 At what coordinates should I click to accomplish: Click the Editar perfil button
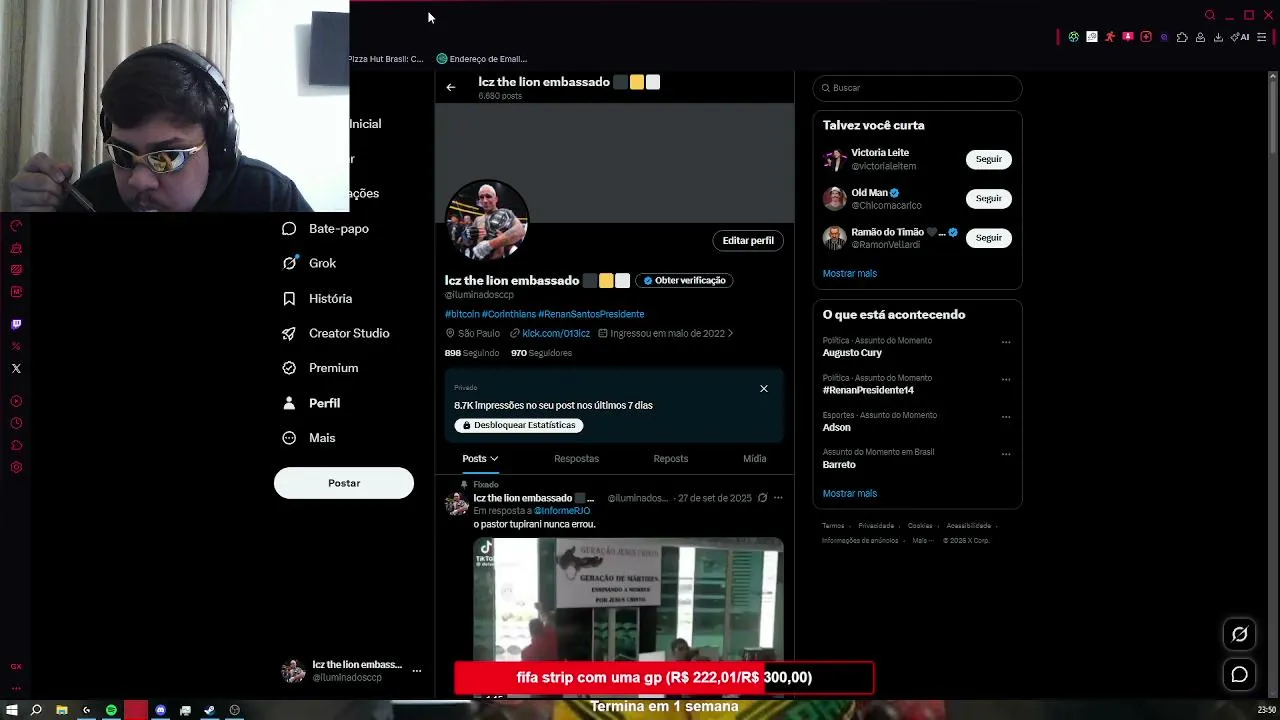click(x=748, y=240)
